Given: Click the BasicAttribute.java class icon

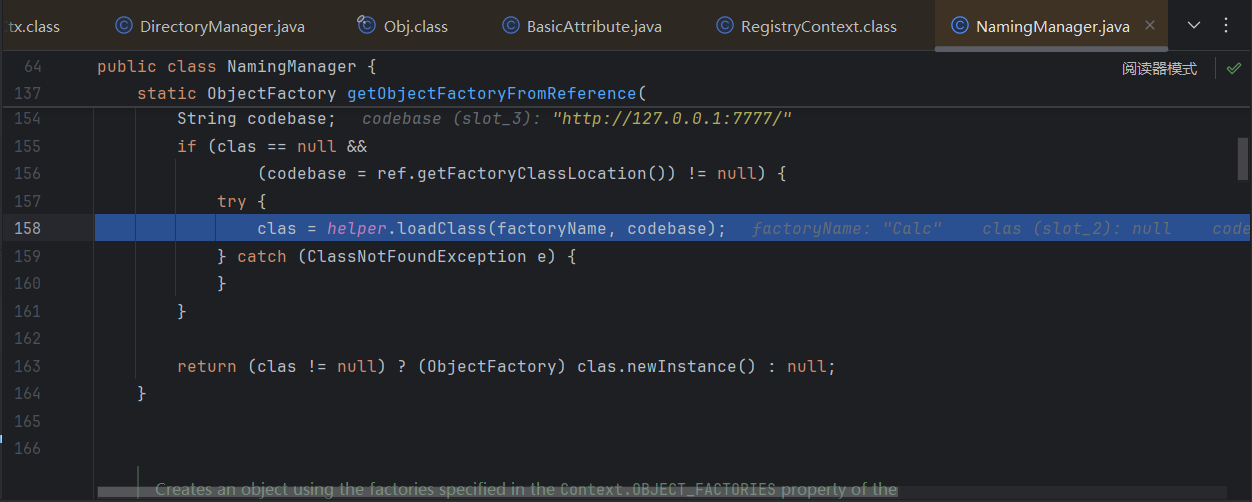Looking at the screenshot, I should click(511, 26).
